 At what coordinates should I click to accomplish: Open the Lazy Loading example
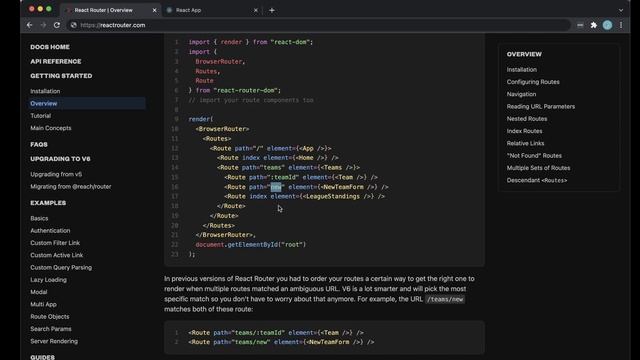(49, 280)
